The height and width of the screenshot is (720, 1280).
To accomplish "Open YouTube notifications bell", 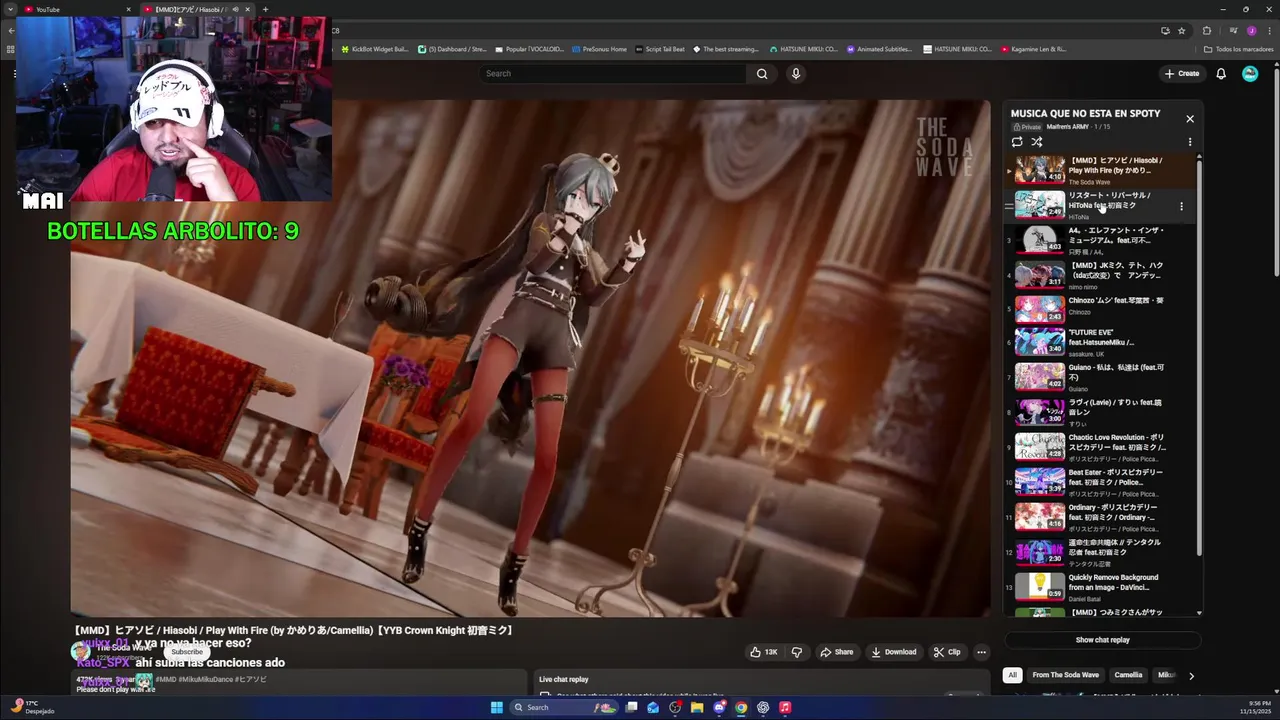I will pos(1221,74).
